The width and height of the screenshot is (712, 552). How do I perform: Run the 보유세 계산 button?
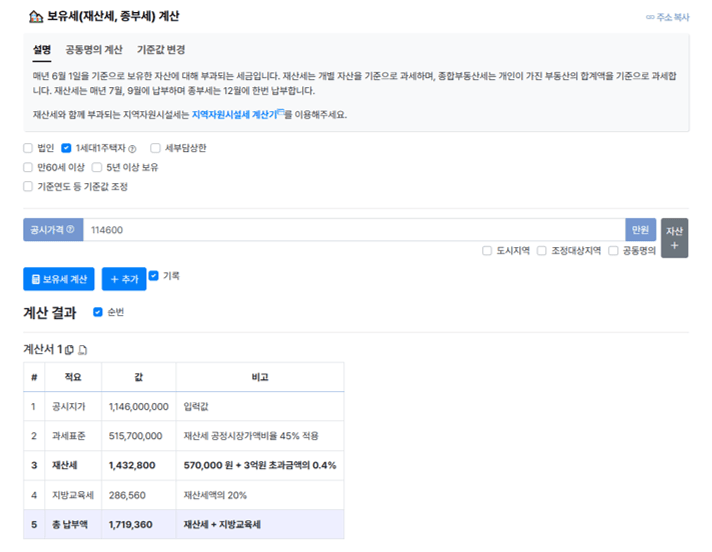point(59,279)
